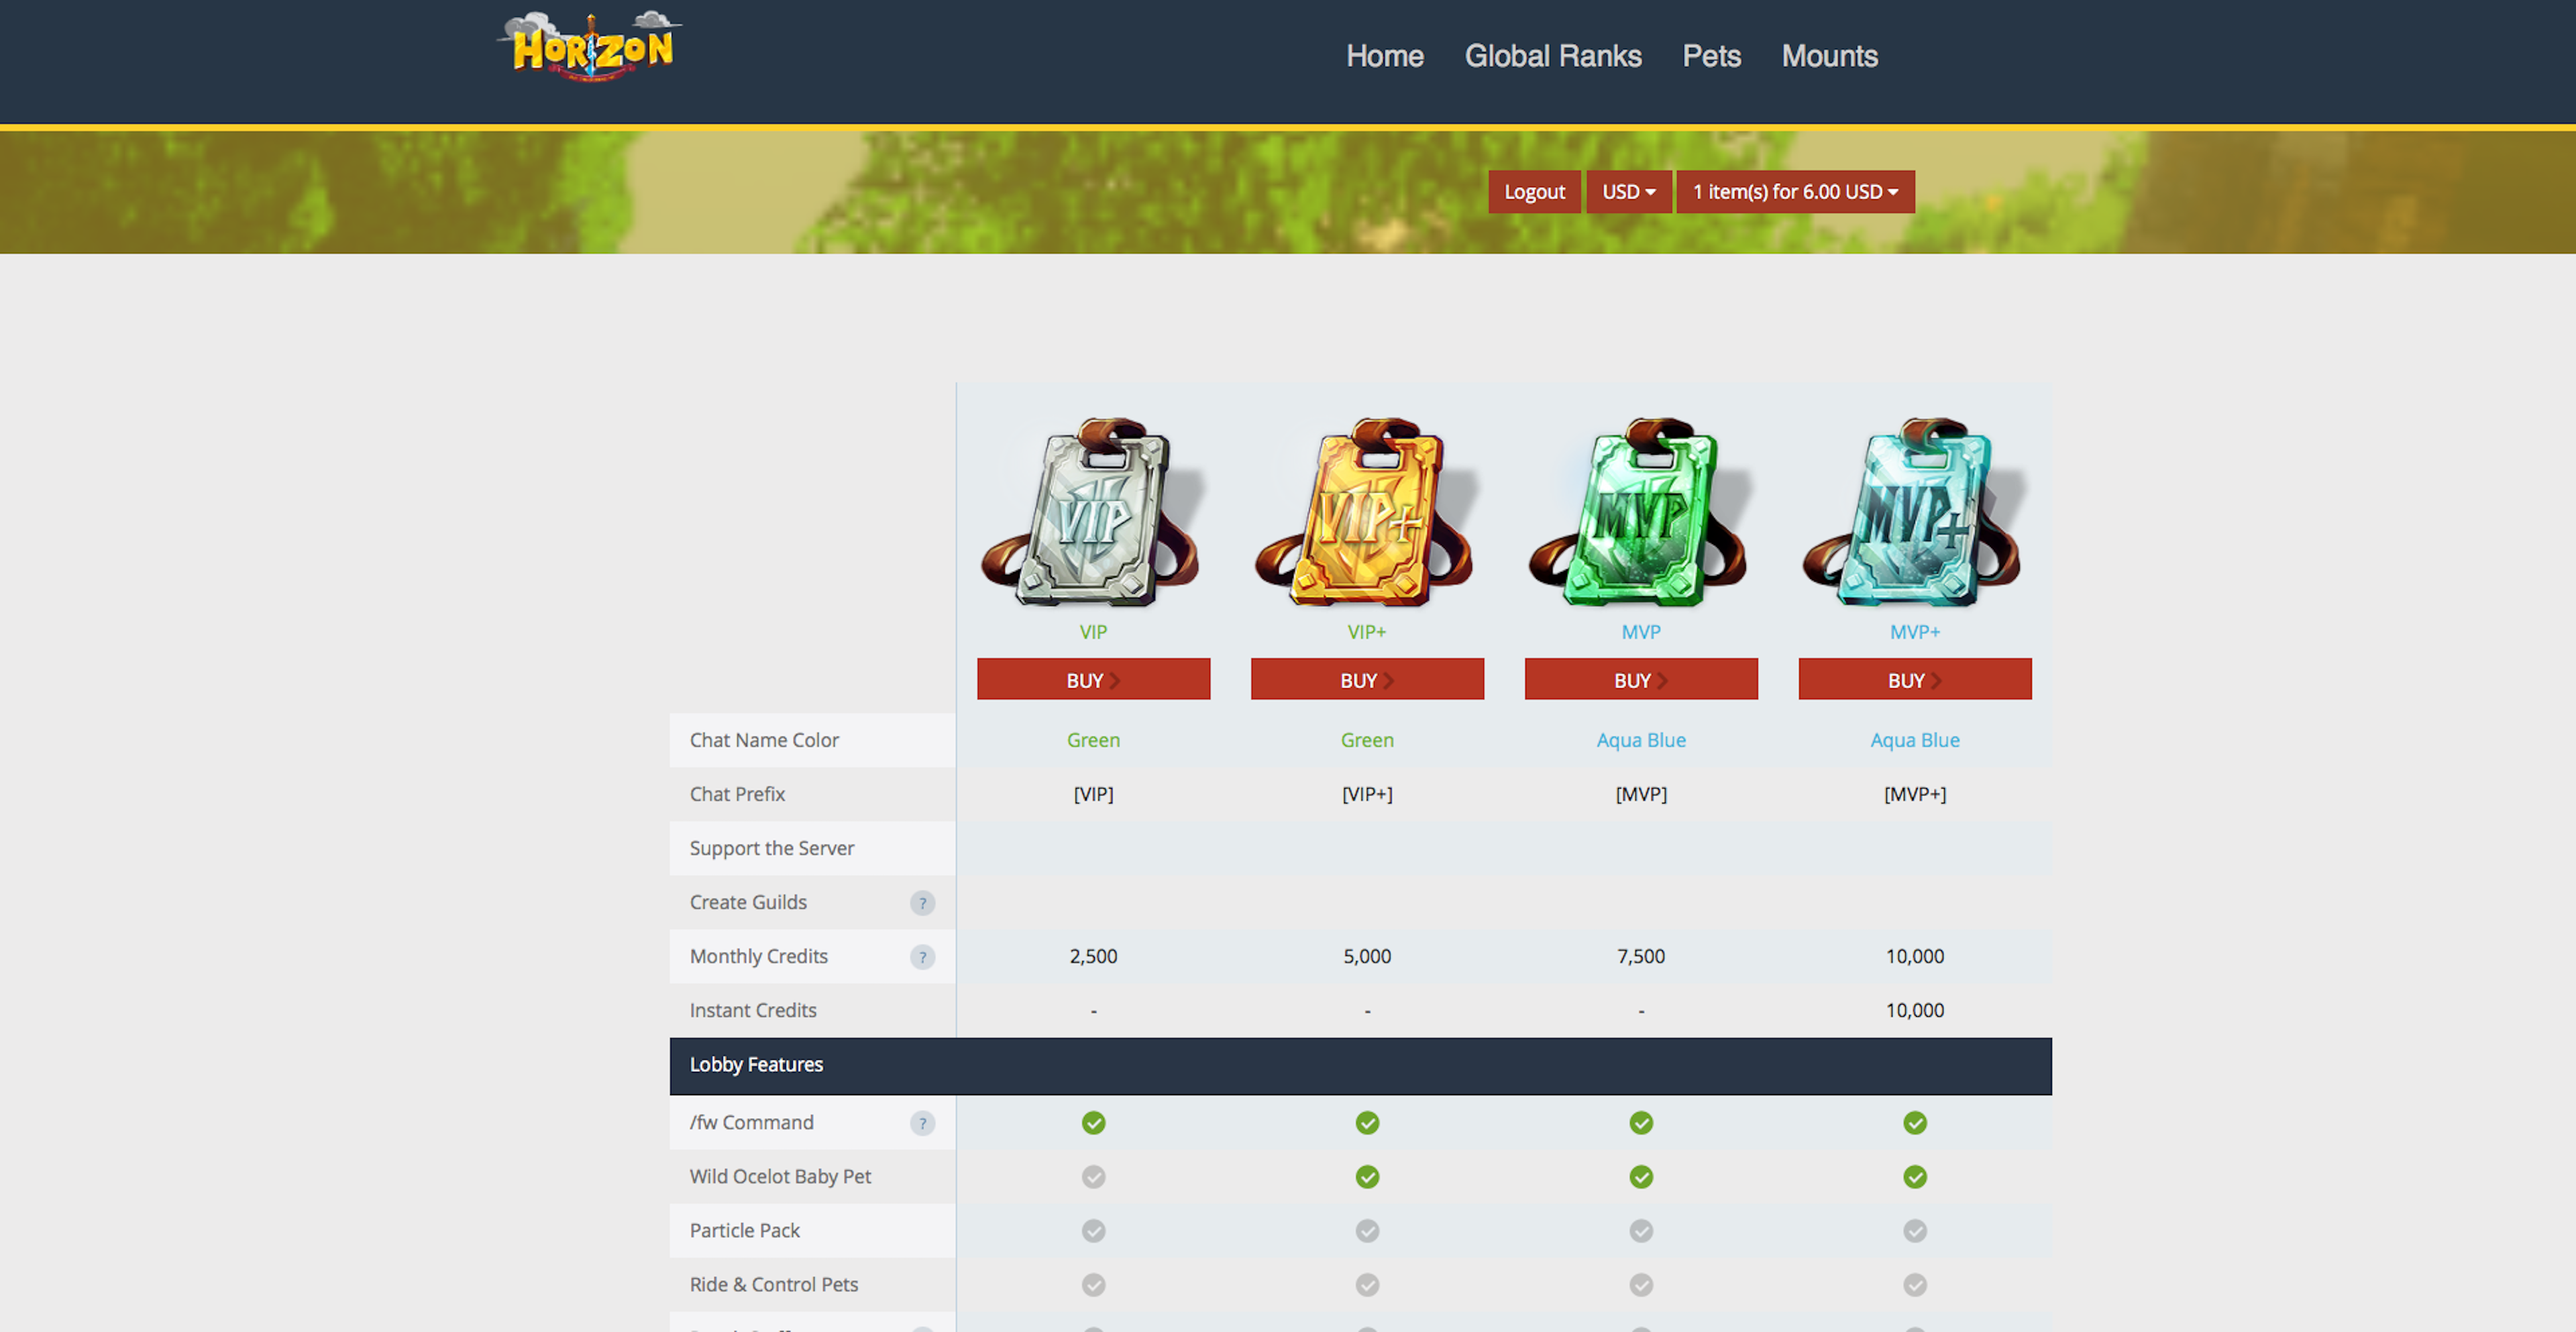Viewport: 2576px width, 1332px height.
Task: Click the Lobby Features section header
Action: click(1360, 1066)
